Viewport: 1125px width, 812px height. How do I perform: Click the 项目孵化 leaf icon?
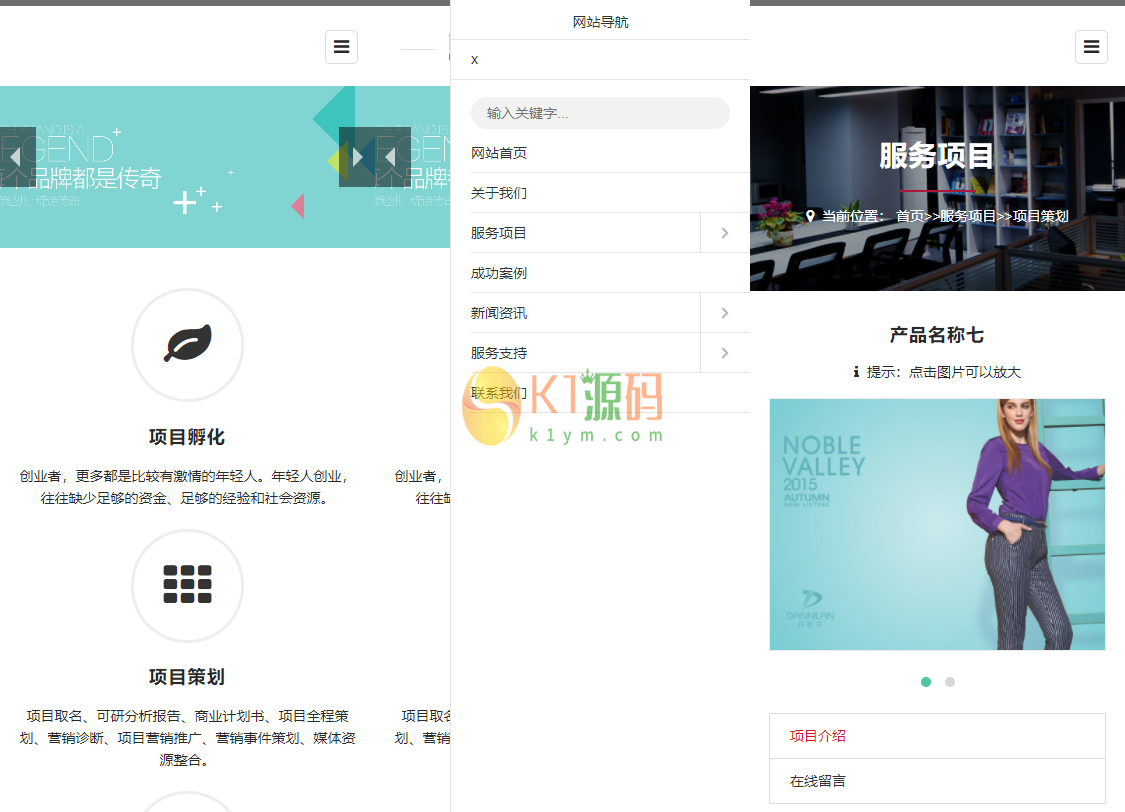click(x=187, y=344)
